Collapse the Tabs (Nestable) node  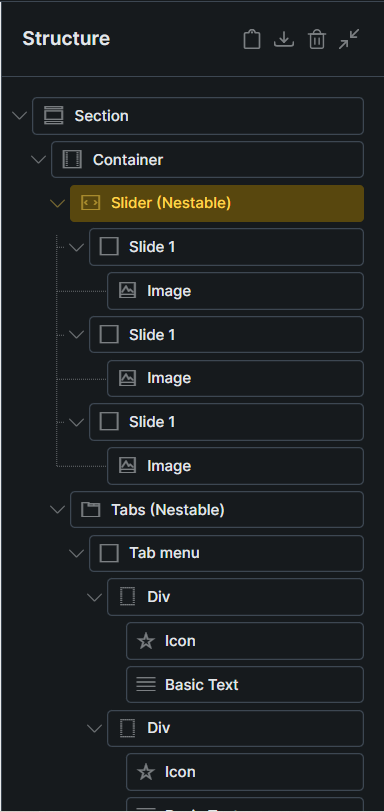[57, 510]
